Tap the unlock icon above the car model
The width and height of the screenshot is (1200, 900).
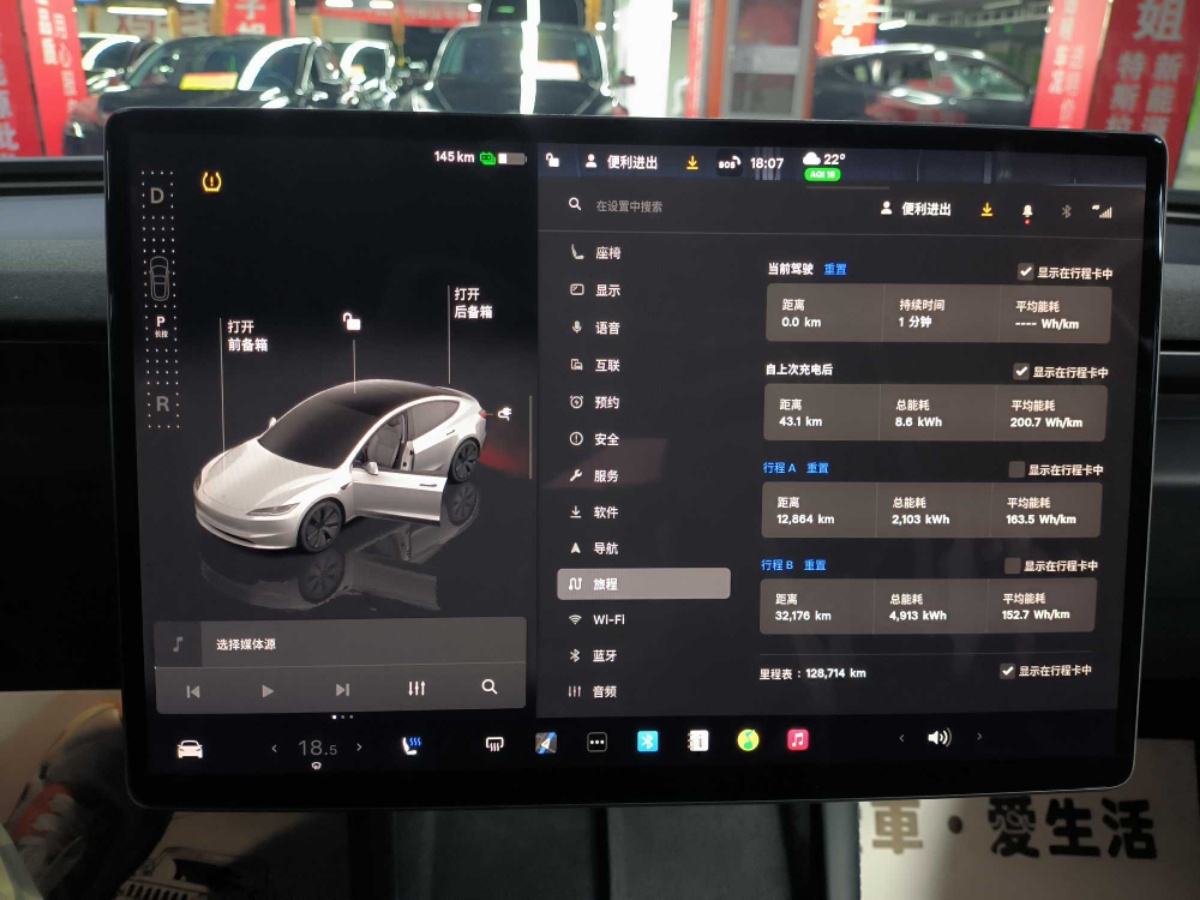[x=352, y=321]
